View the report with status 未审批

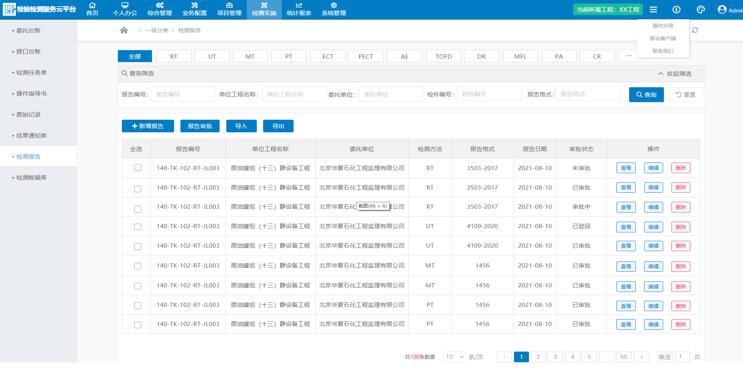click(x=626, y=168)
